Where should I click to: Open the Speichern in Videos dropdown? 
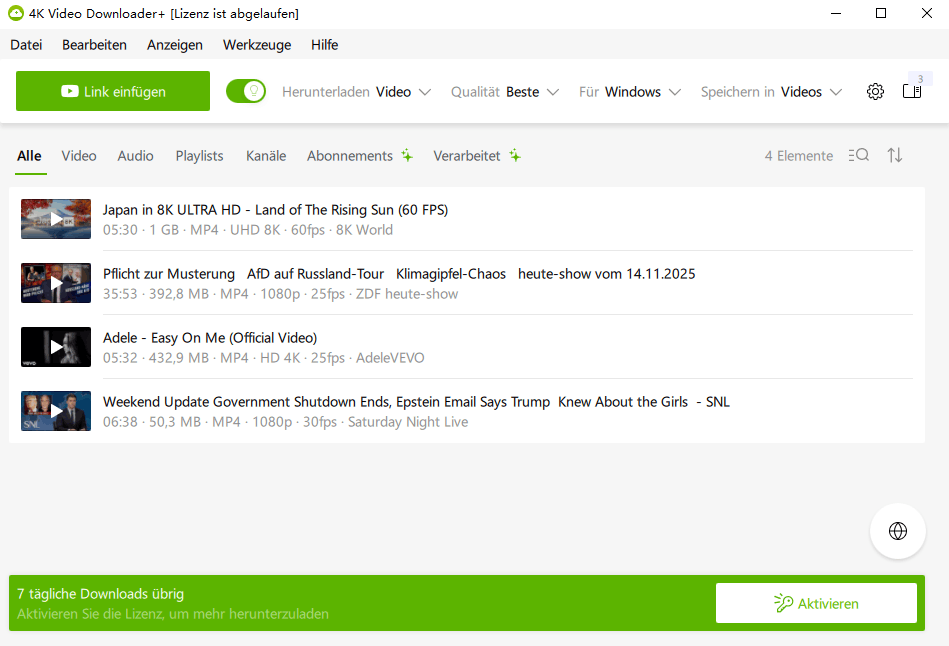[771, 91]
